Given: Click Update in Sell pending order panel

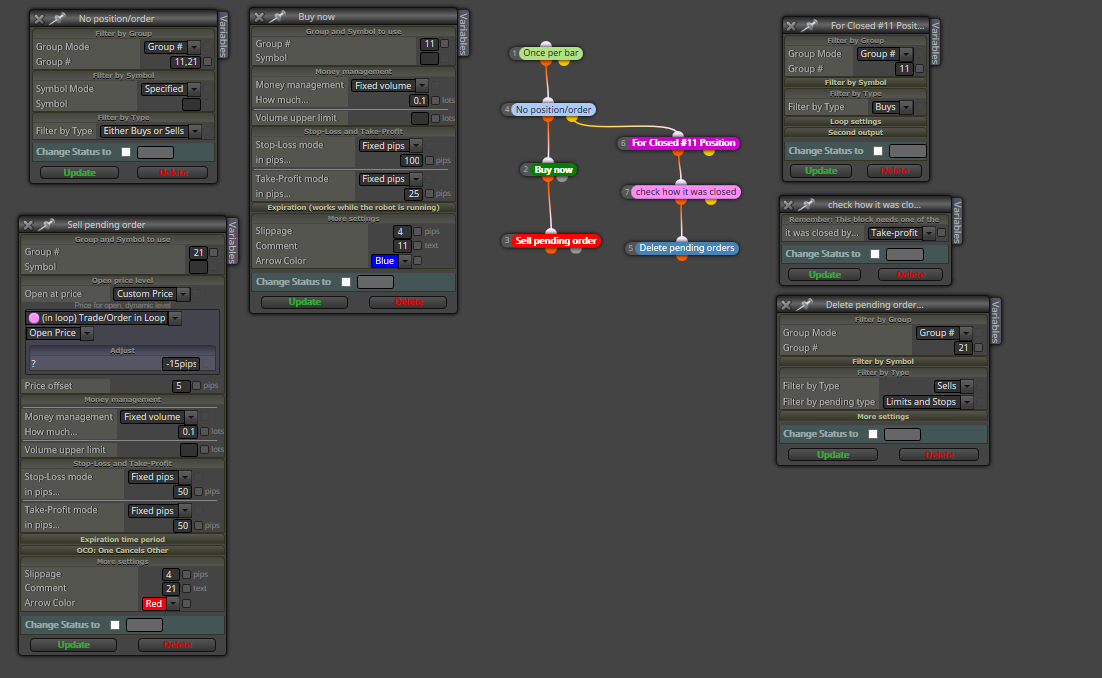Looking at the screenshot, I should pyautogui.click(x=74, y=645).
